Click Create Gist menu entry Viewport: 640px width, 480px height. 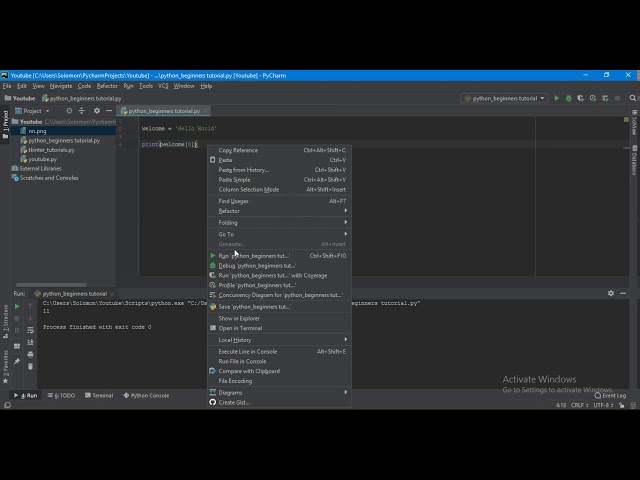(280, 402)
